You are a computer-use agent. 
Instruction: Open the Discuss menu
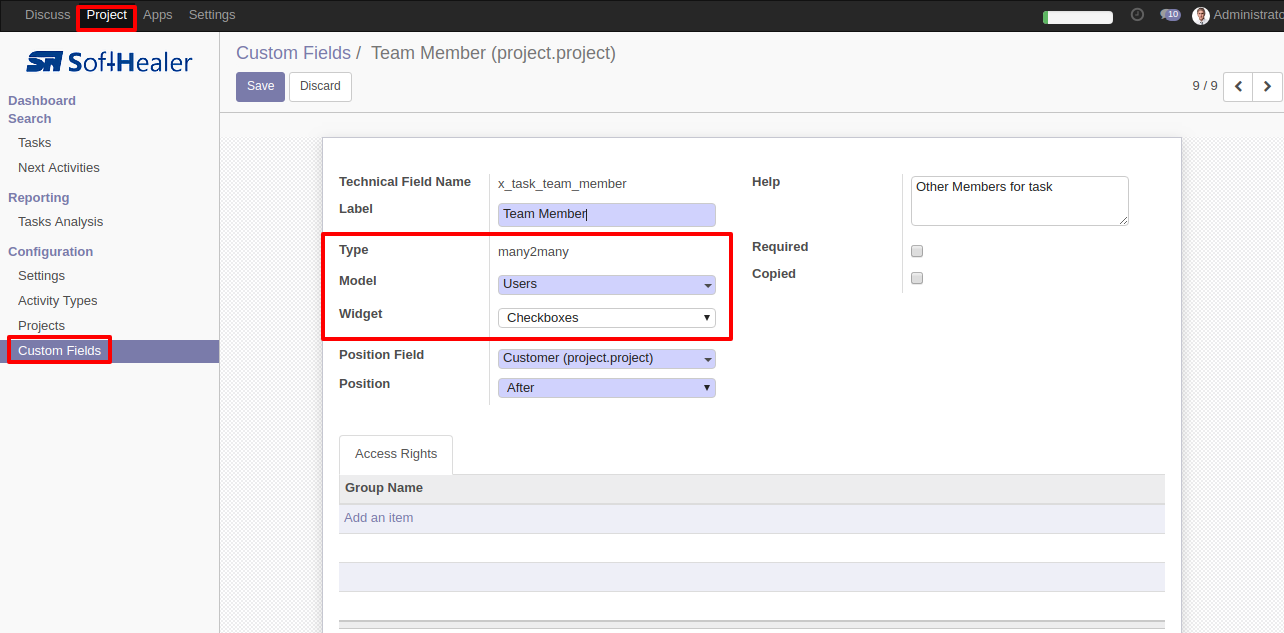pos(48,15)
